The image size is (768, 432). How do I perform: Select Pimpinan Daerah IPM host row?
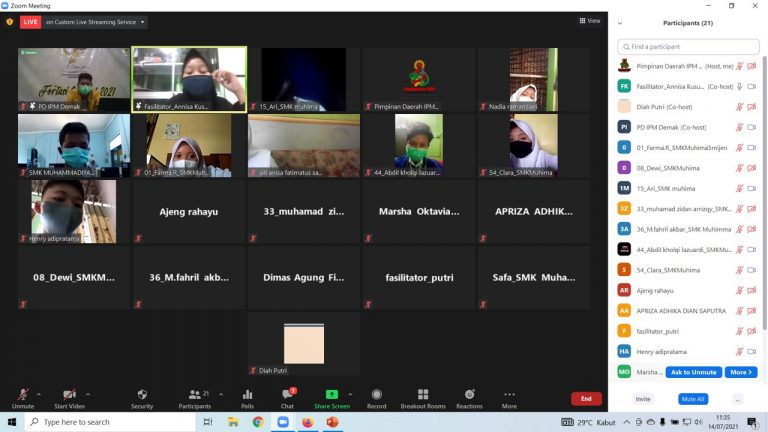[x=687, y=66]
